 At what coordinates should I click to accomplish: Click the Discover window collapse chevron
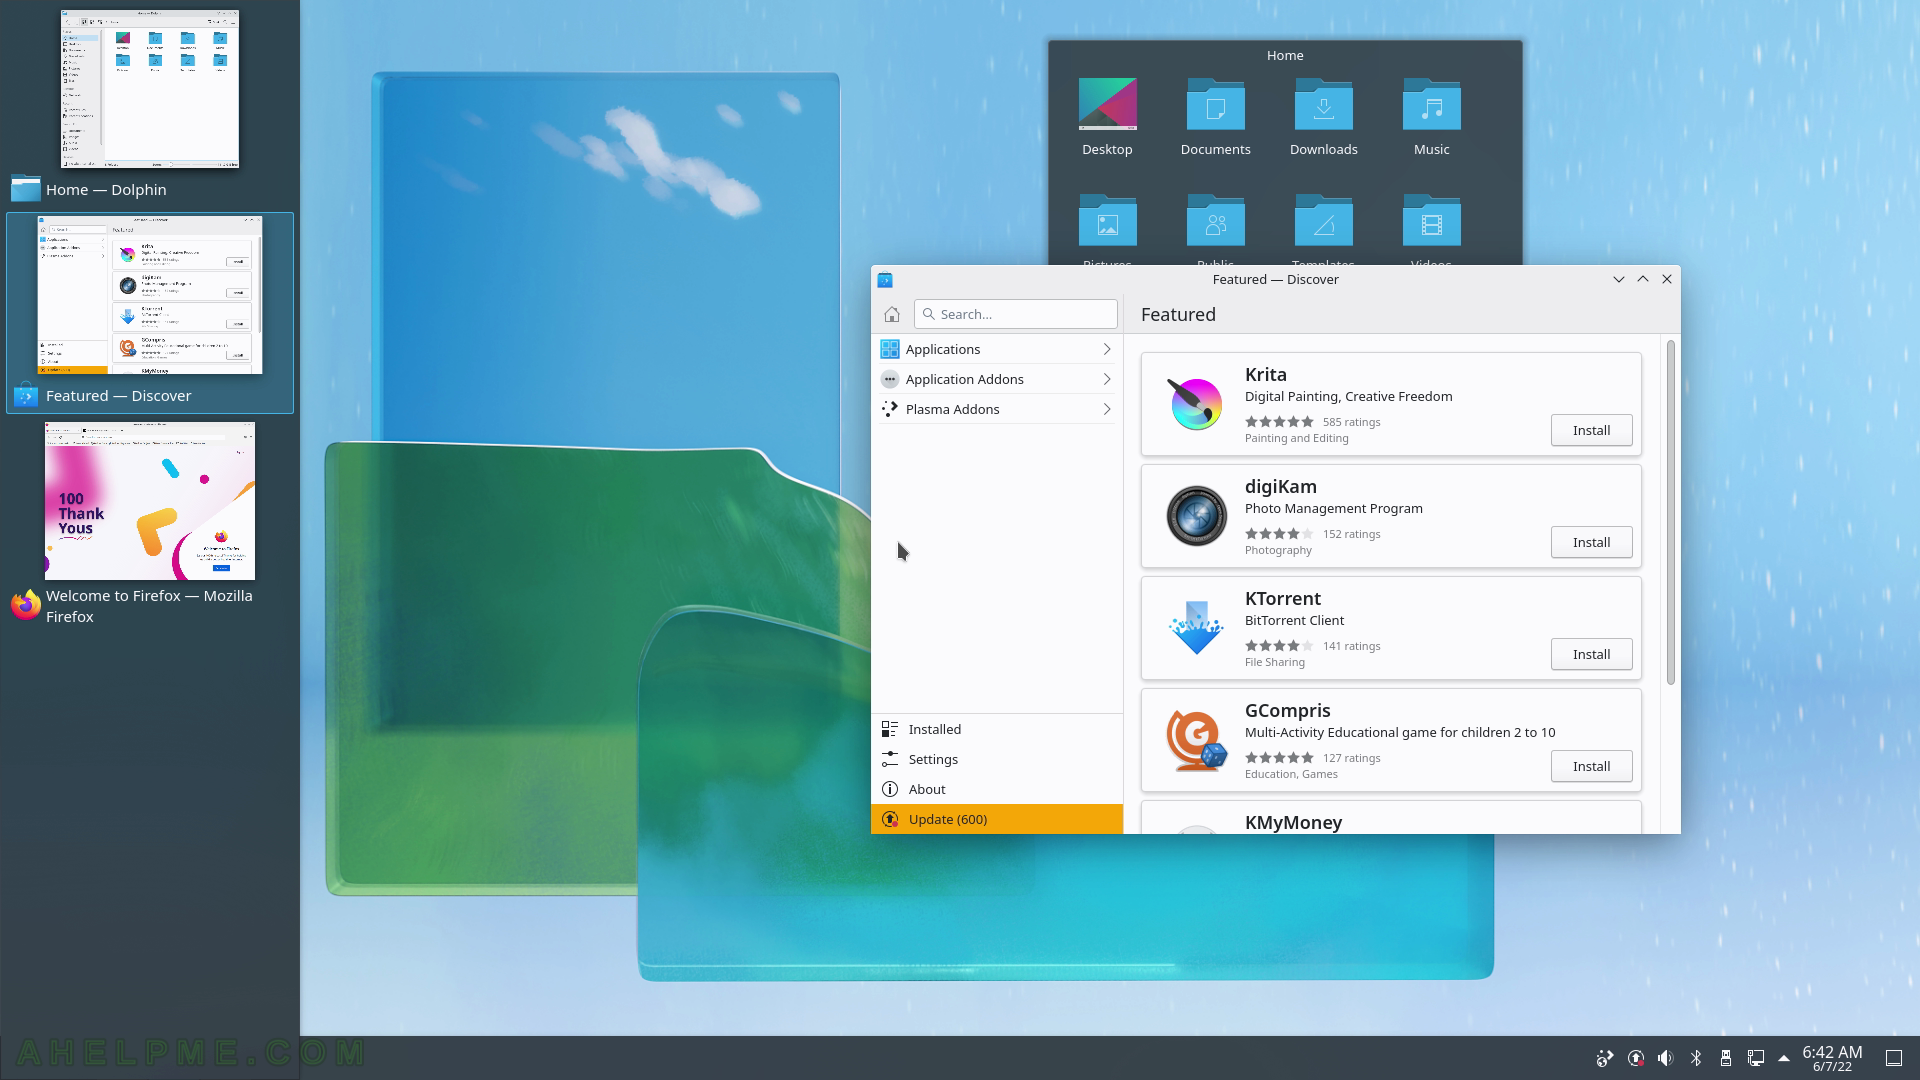point(1619,280)
